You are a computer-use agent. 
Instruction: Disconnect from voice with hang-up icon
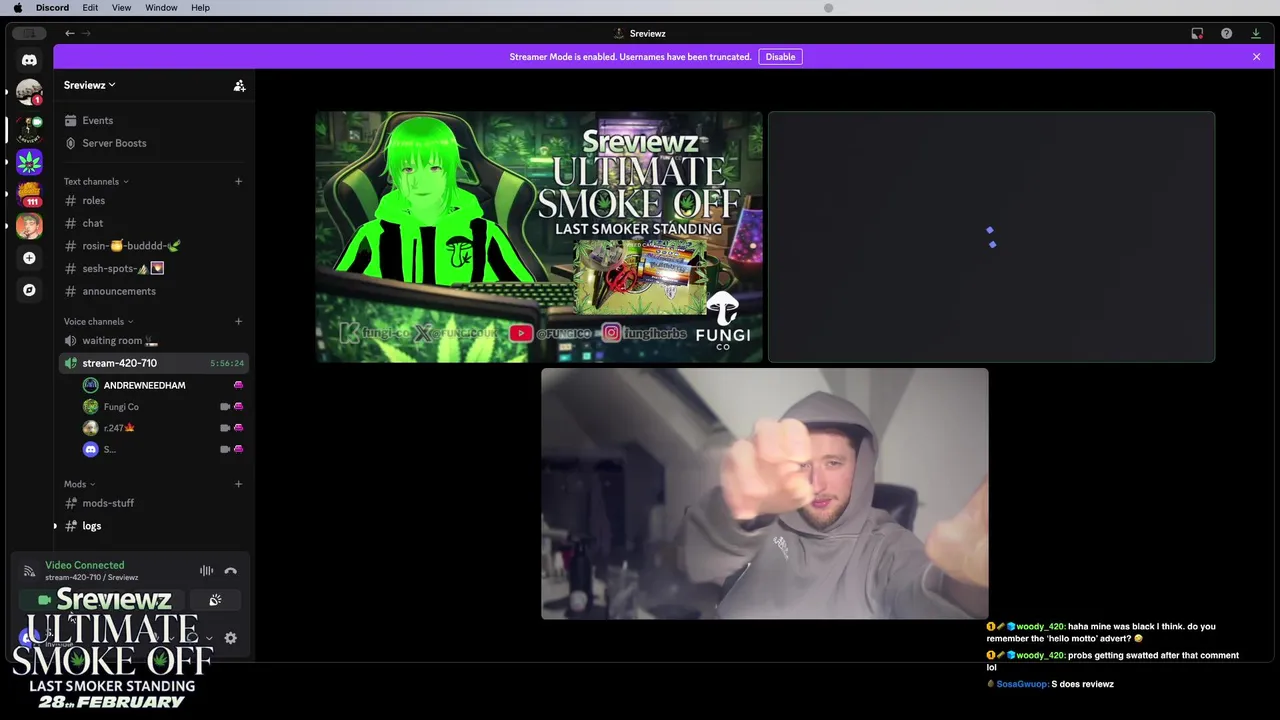(x=231, y=571)
